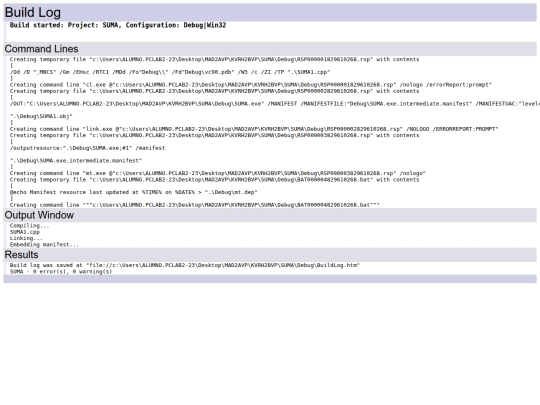Screen dimensions: 540x405
Task: Click the '.\Debug\SUMA.exe.intermediate.manifest' line
Action: coord(76,161)
